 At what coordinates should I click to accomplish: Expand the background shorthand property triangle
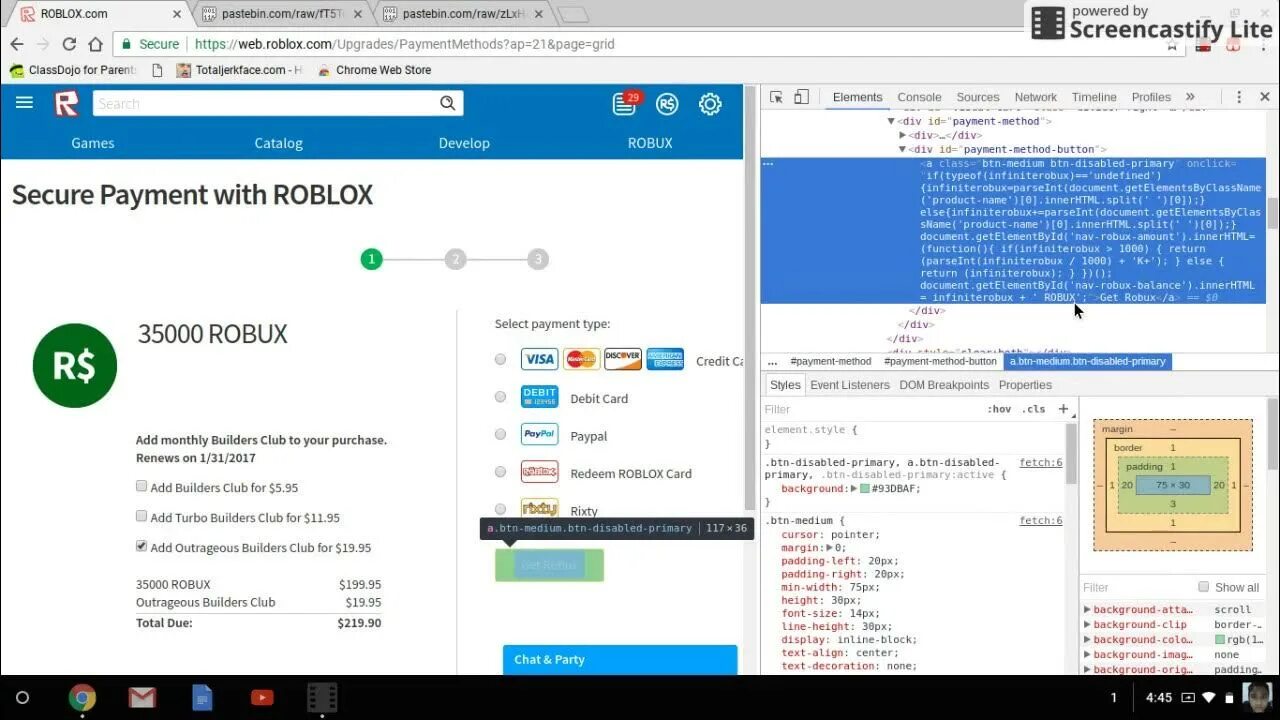(854, 489)
